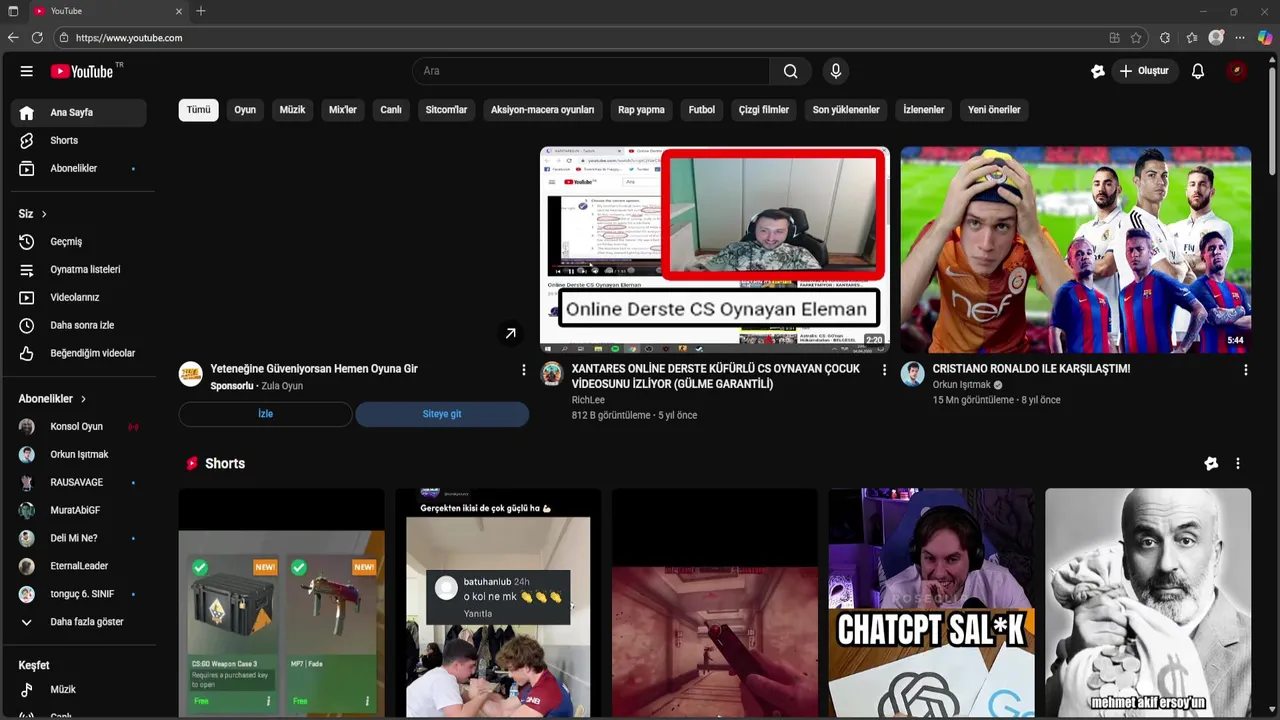This screenshot has width=1280, height=720.
Task: Click the Oluştur create button
Action: click(1145, 71)
